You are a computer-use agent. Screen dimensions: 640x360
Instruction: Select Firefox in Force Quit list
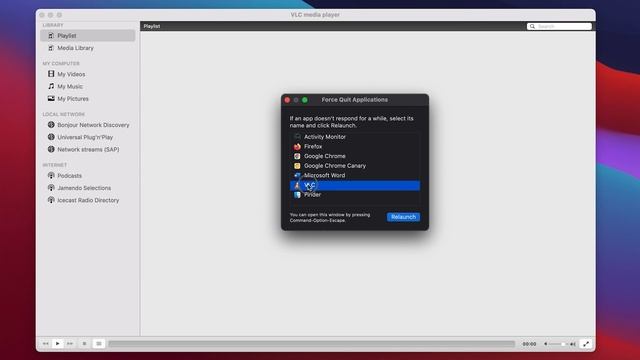(355, 146)
